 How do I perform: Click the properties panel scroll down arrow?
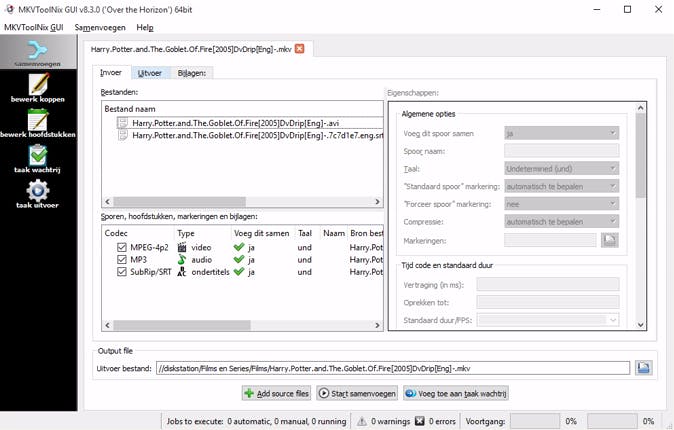point(640,325)
